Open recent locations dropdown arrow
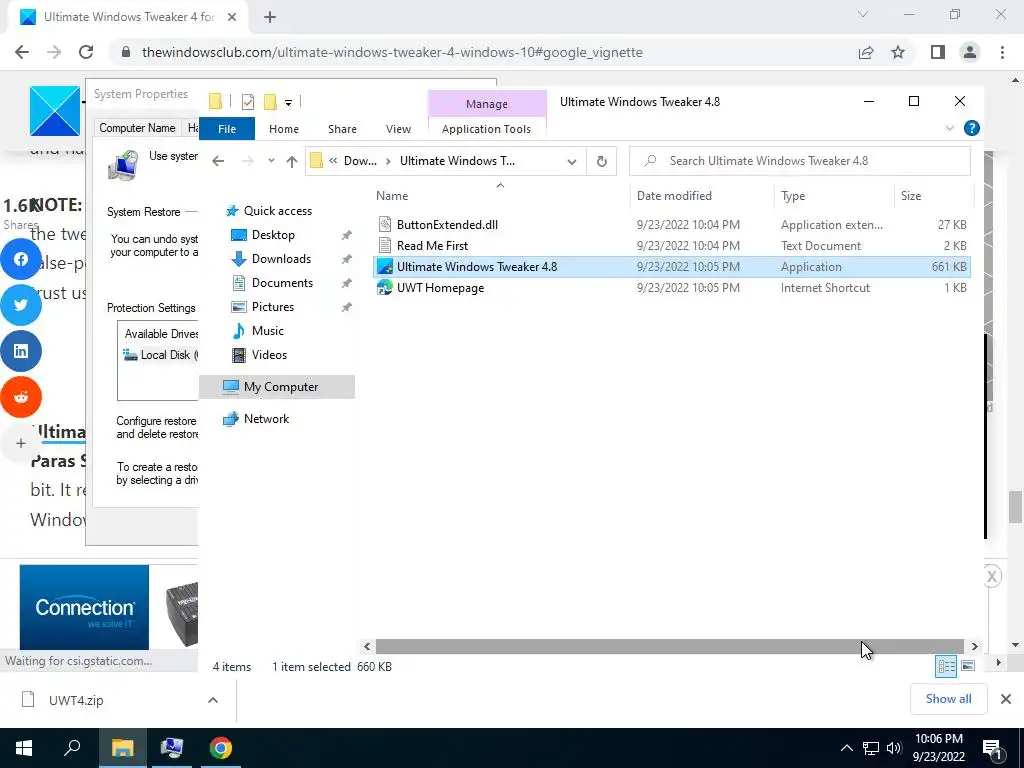This screenshot has height=768, width=1024. point(271,161)
